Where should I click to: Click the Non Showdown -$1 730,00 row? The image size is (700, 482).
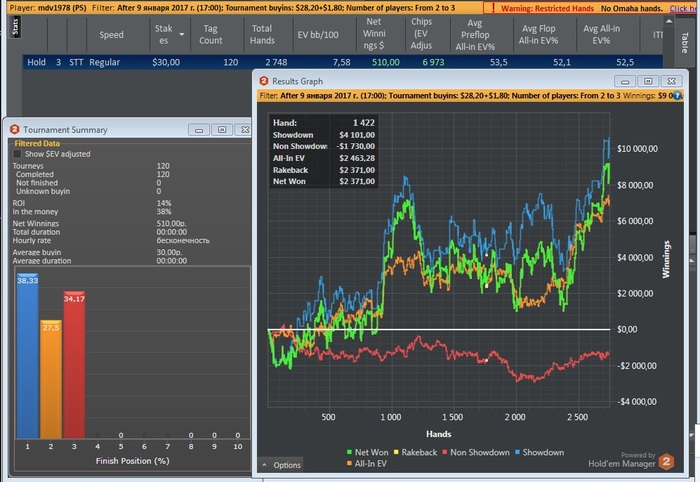(324, 146)
